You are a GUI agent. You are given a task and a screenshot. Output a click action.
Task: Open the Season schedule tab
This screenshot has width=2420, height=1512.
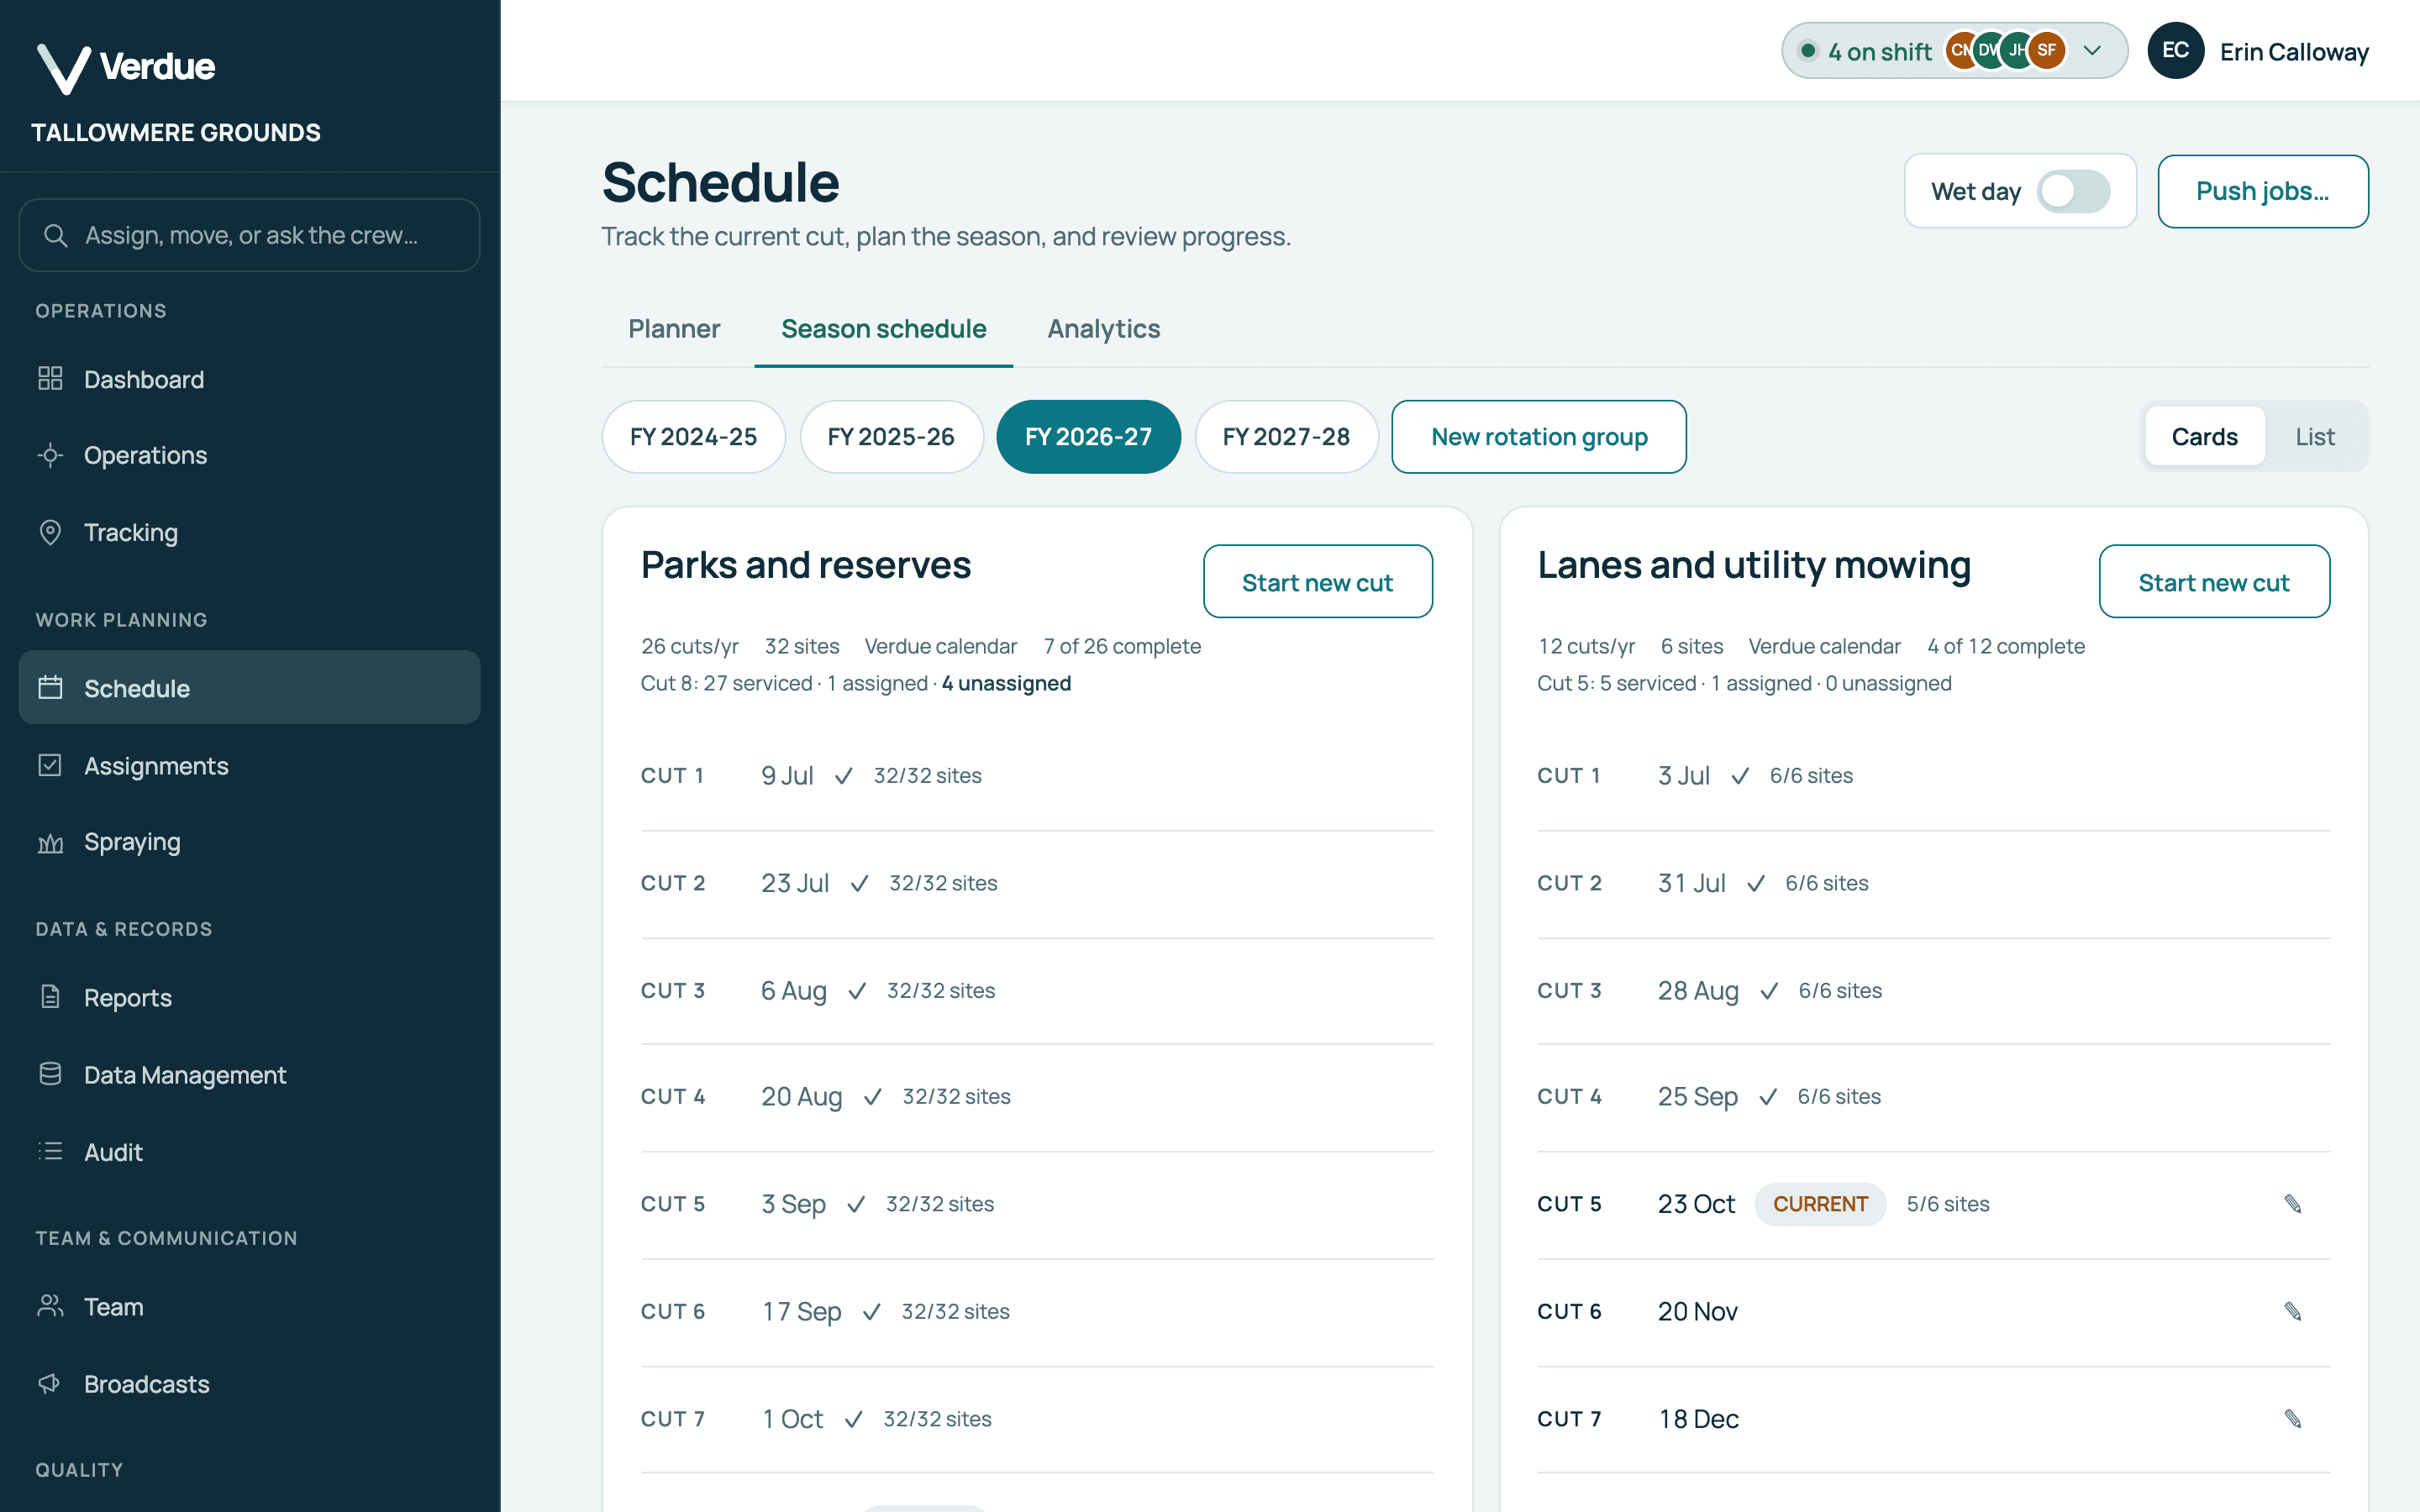coord(884,329)
